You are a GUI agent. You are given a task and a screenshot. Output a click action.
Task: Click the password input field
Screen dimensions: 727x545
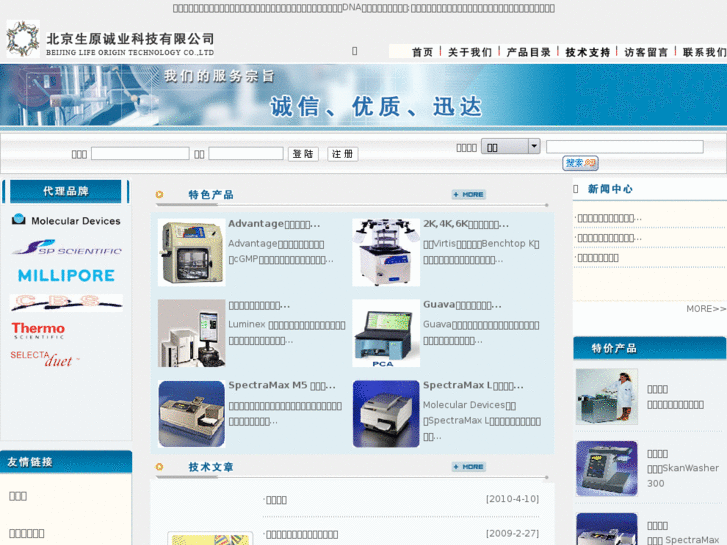(246, 154)
